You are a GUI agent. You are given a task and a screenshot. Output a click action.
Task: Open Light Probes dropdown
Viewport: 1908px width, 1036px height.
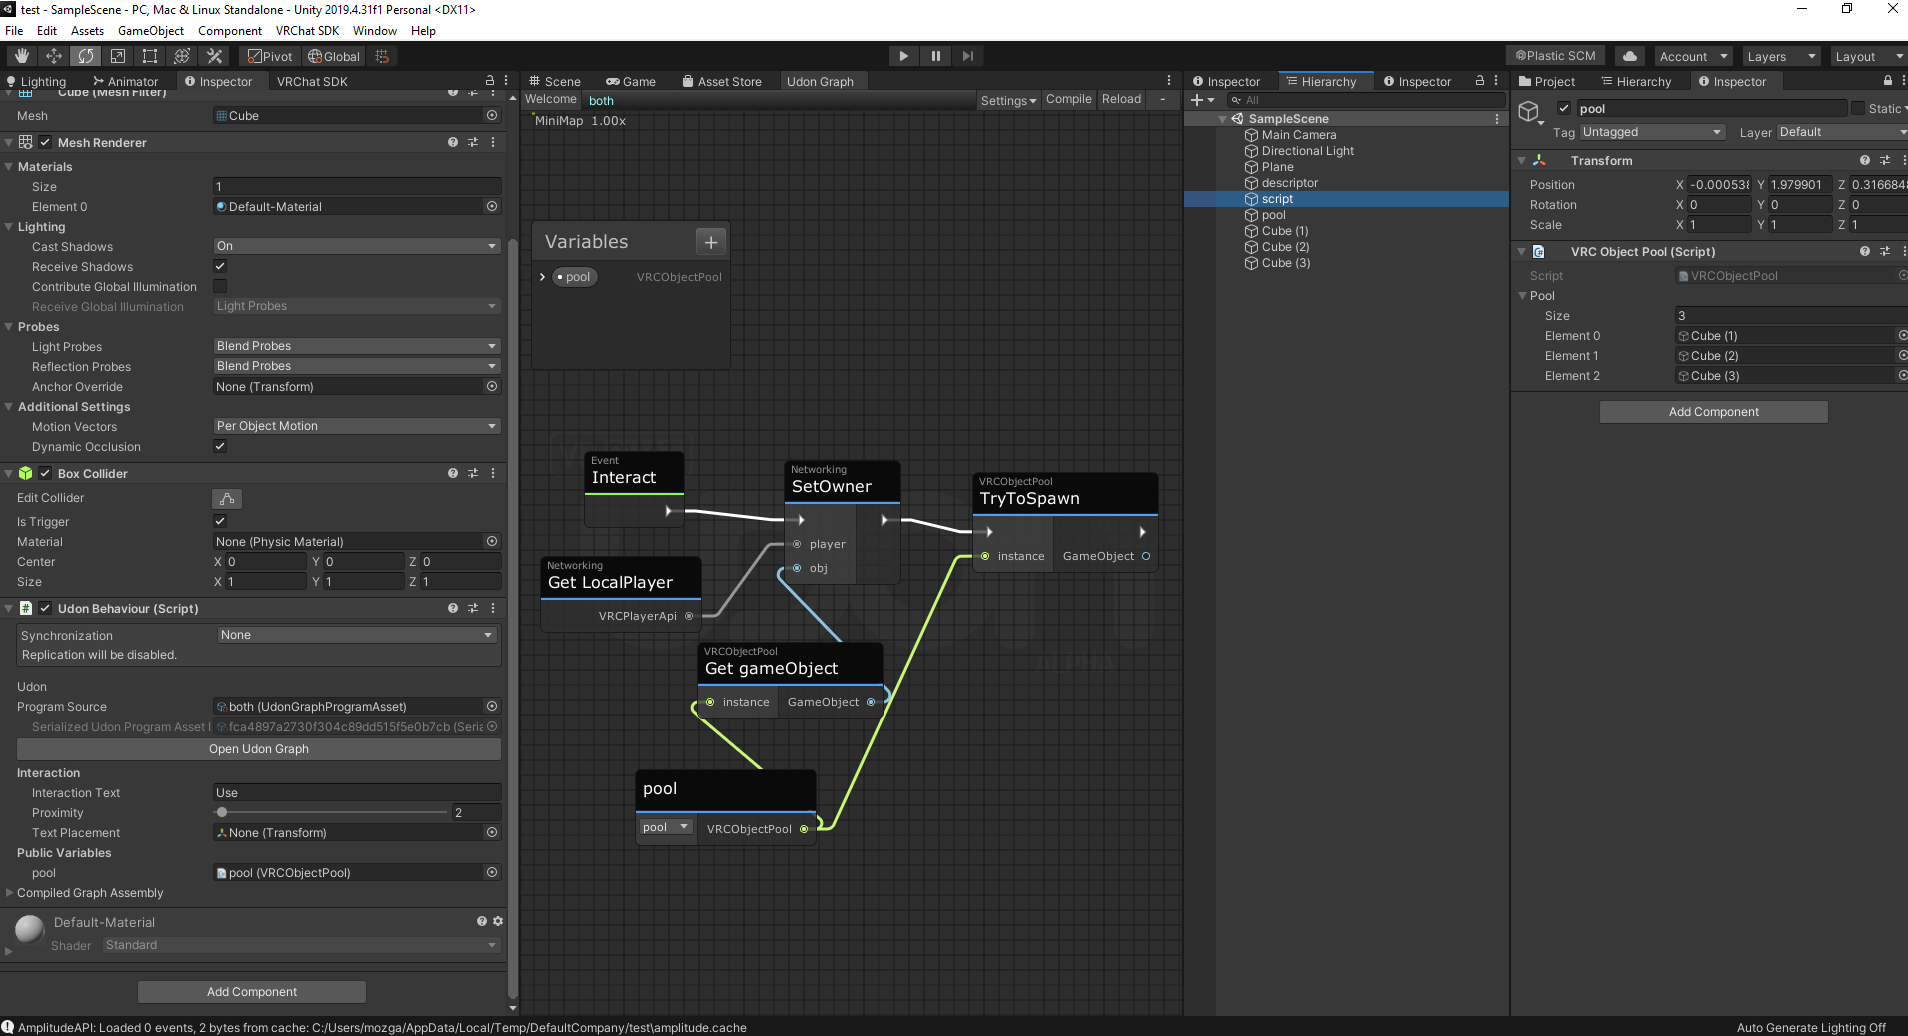coord(357,346)
